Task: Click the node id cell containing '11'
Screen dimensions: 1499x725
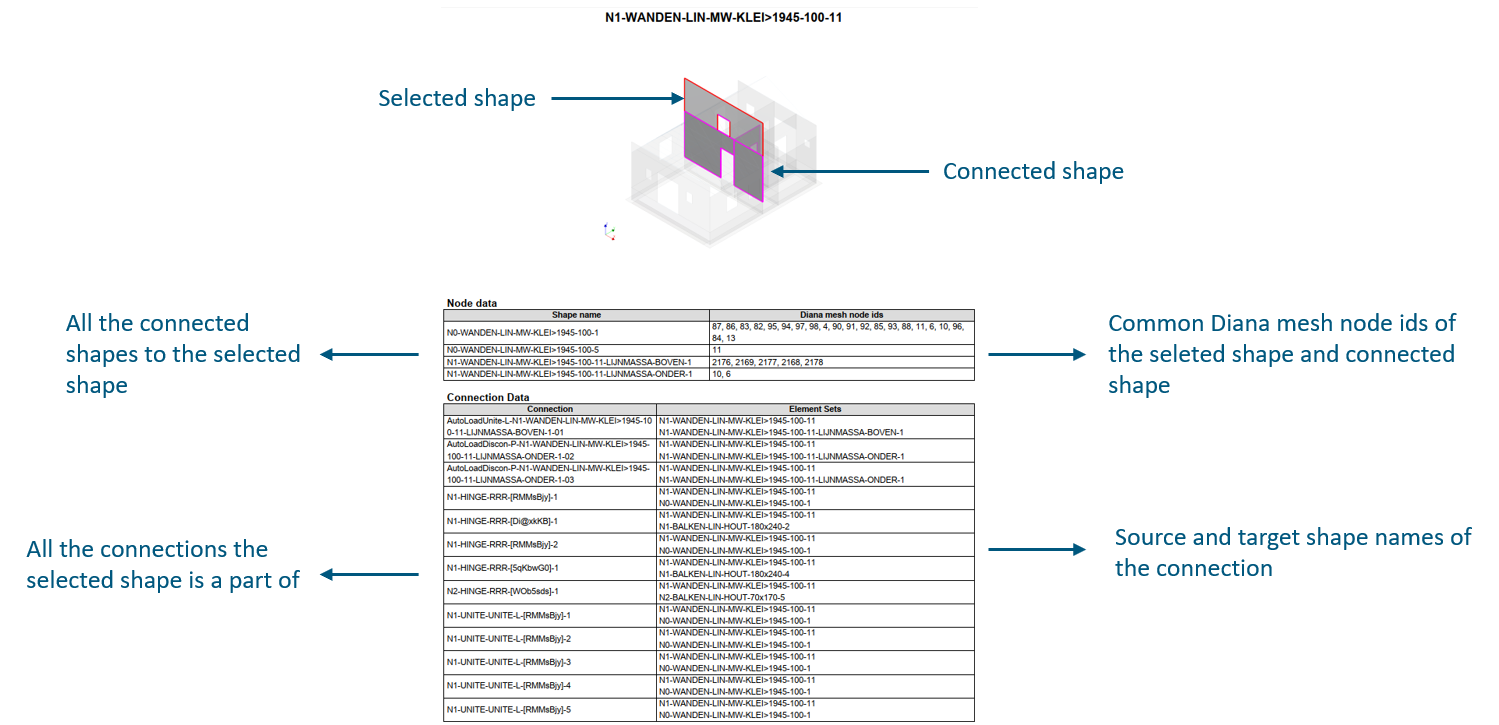Action: (841, 350)
